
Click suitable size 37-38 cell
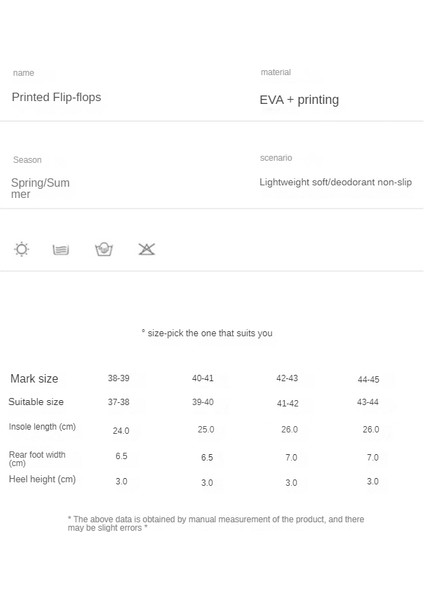(119, 402)
